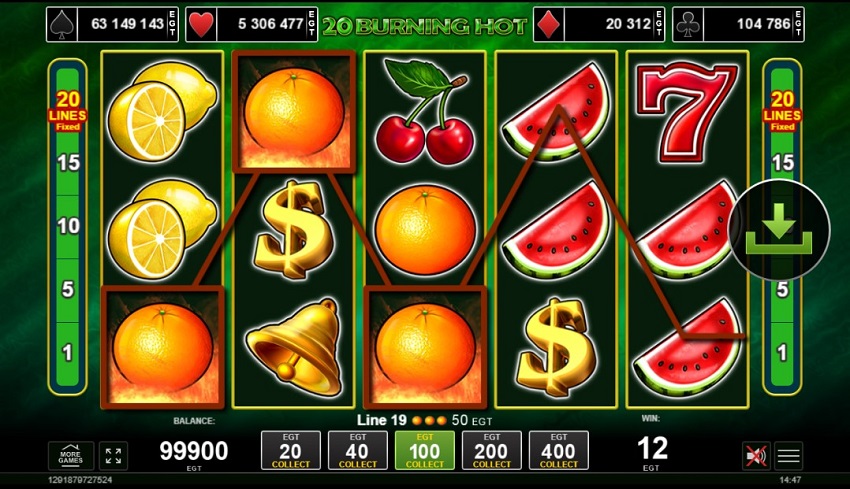
Task: Toggle fullscreen mode with arrows icon
Action: point(113,456)
